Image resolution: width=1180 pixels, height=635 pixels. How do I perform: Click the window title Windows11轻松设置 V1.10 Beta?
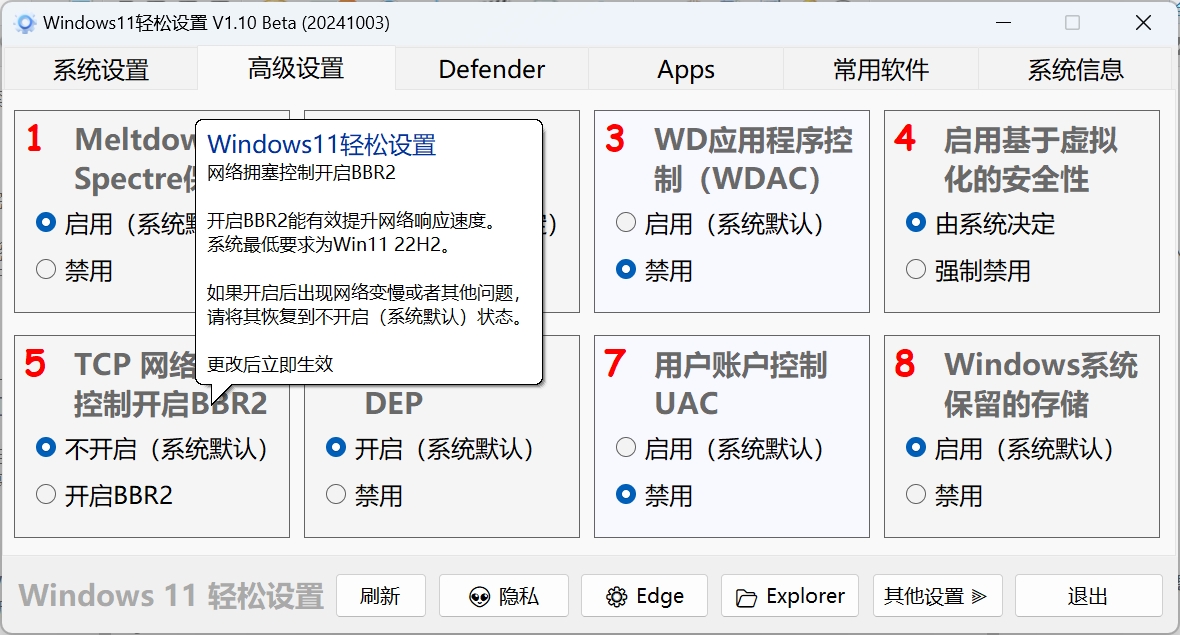coord(216,23)
